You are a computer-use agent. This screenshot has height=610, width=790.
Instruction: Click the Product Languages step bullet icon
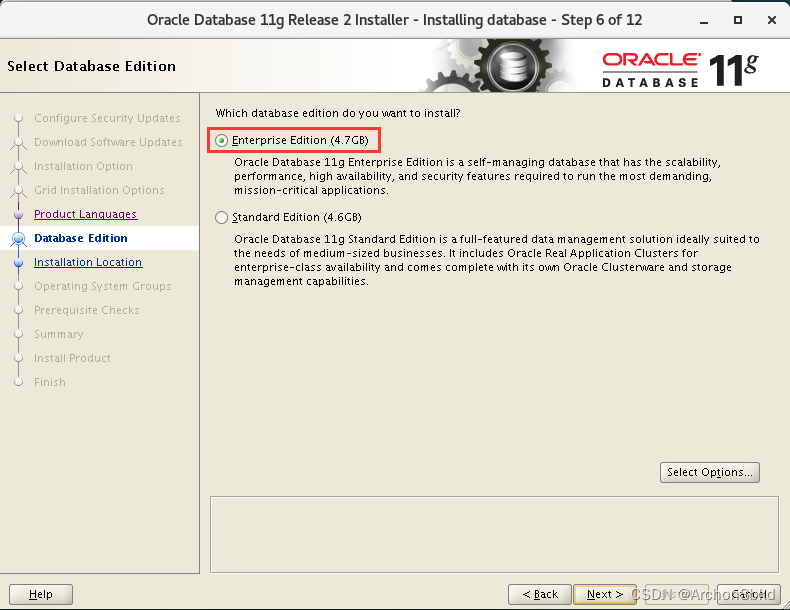(19, 215)
